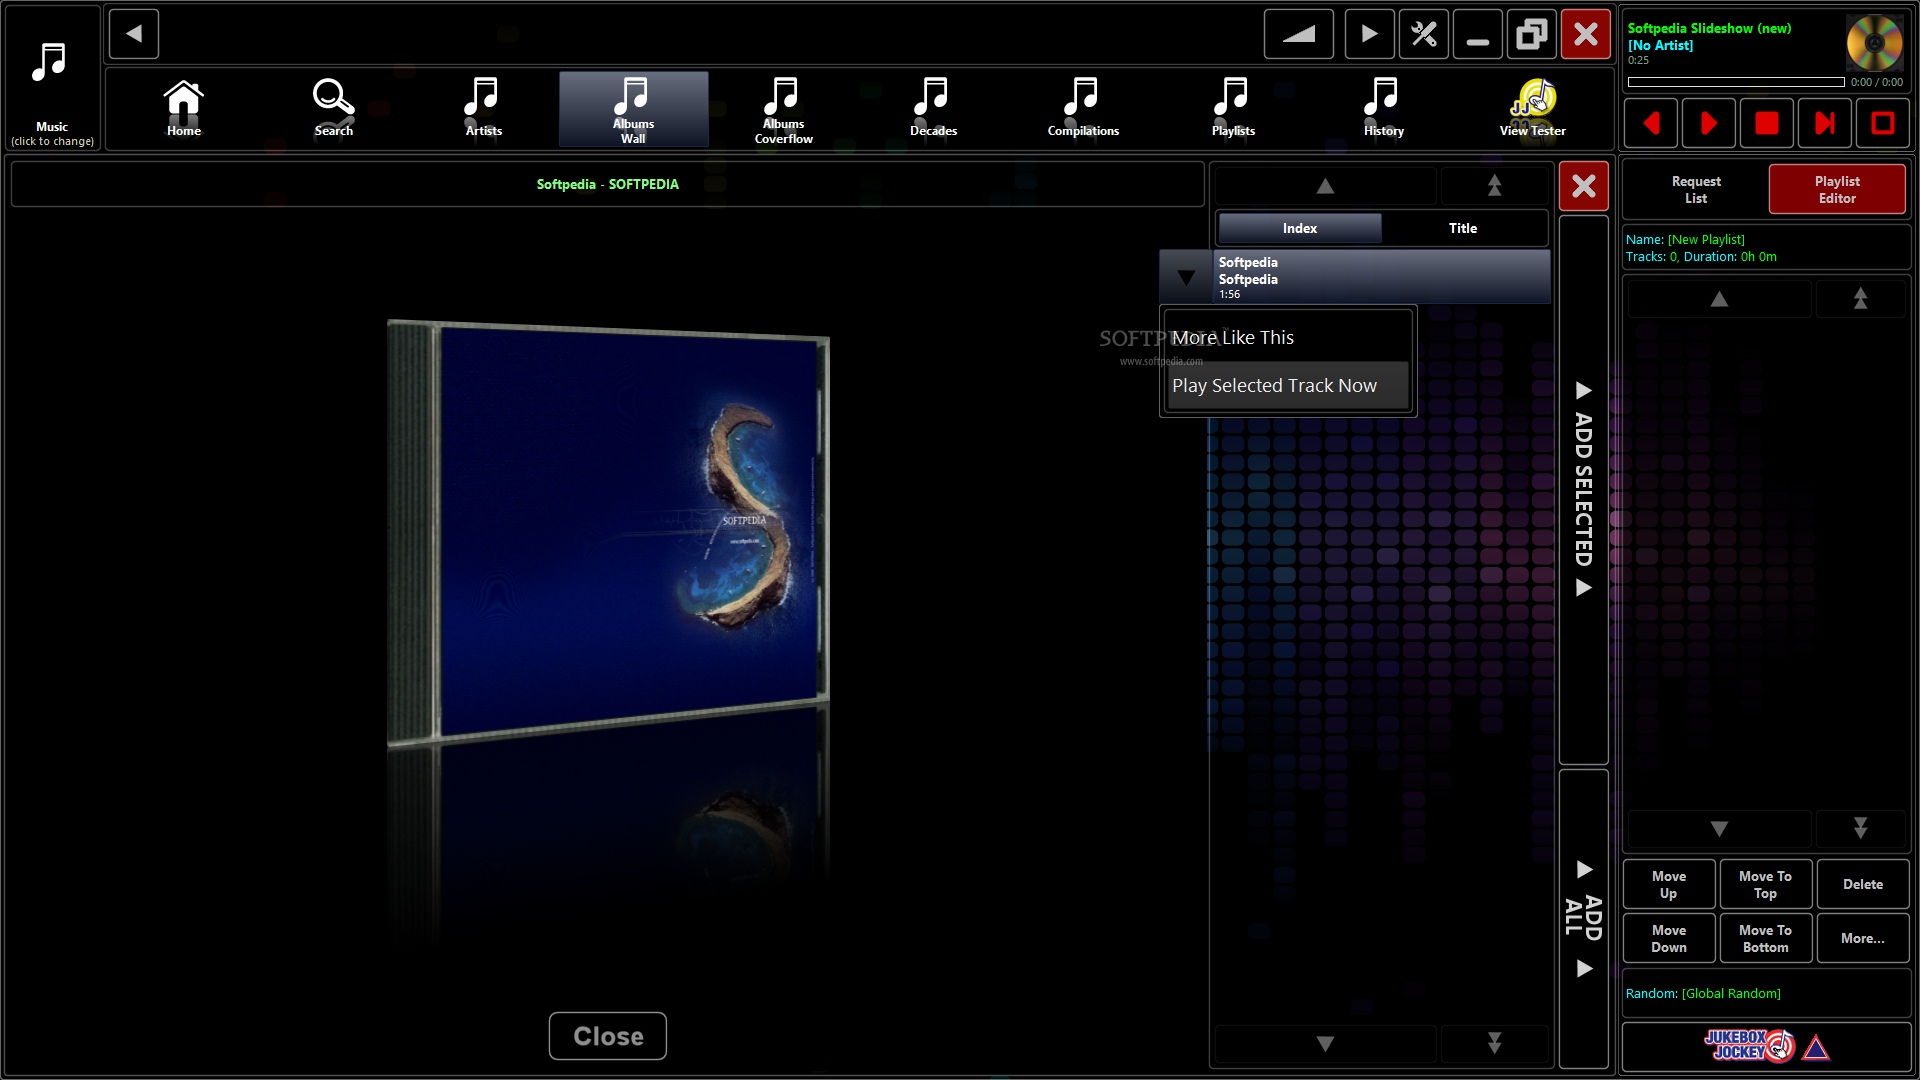Switch to Albums Wall view
This screenshot has height=1080, width=1920.
633,109
